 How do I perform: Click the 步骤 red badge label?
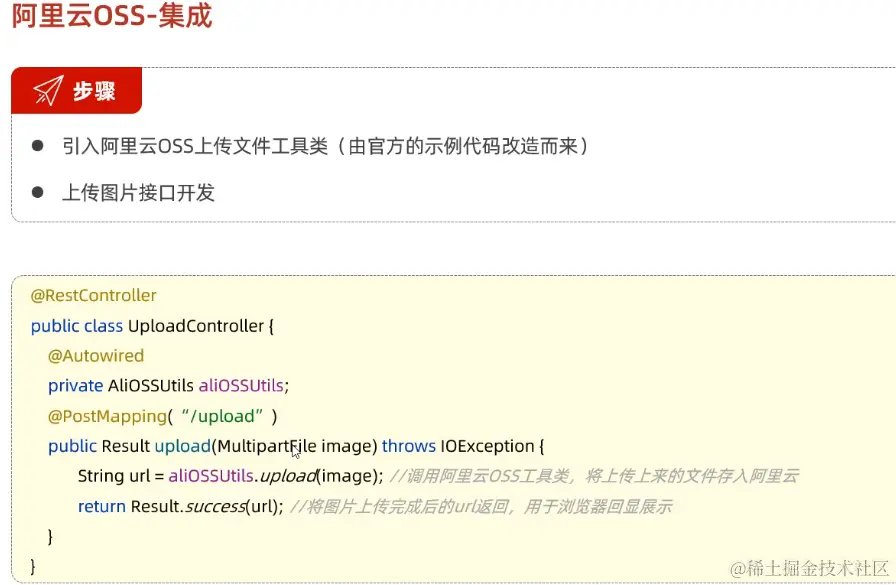(94, 92)
